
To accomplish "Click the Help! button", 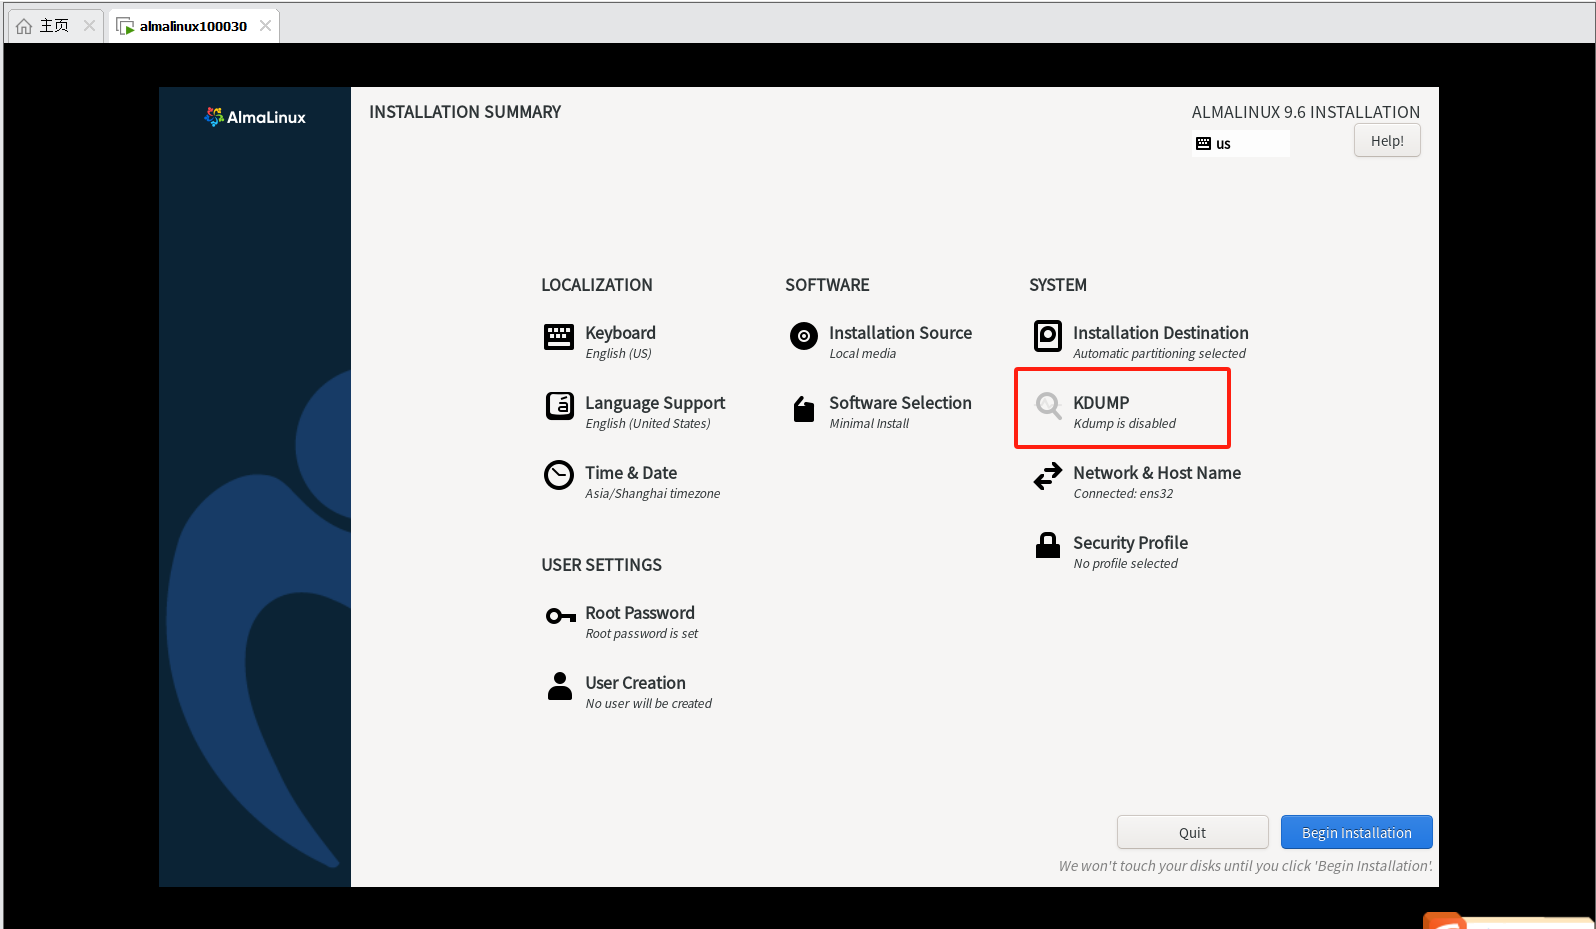I will [1387, 141].
